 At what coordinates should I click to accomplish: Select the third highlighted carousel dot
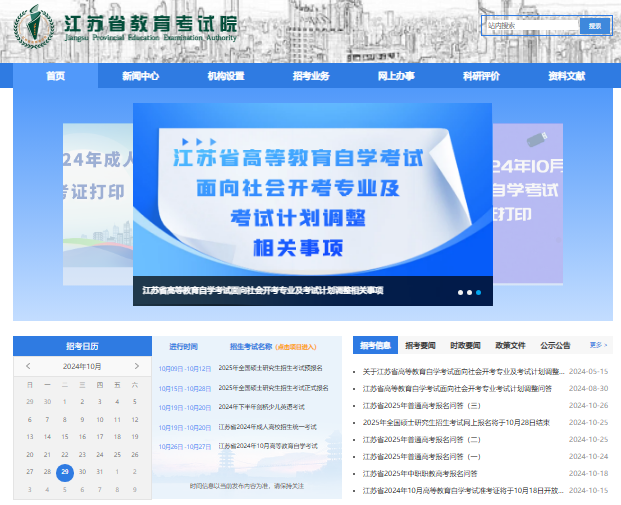coord(478,292)
